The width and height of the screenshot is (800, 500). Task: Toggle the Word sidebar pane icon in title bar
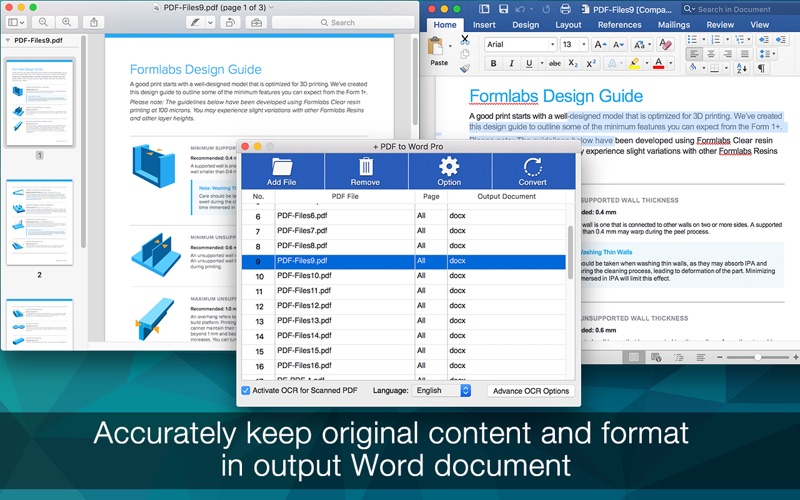(x=484, y=9)
